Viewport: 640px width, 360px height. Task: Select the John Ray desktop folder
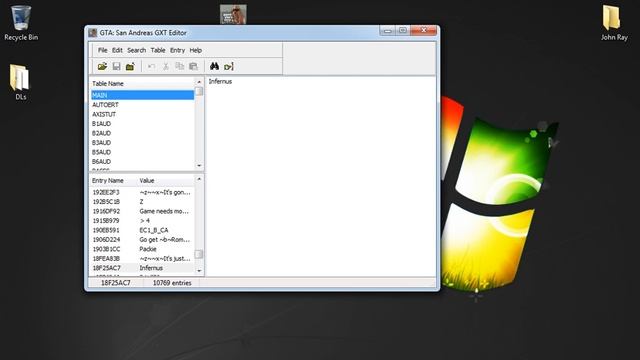tap(614, 23)
